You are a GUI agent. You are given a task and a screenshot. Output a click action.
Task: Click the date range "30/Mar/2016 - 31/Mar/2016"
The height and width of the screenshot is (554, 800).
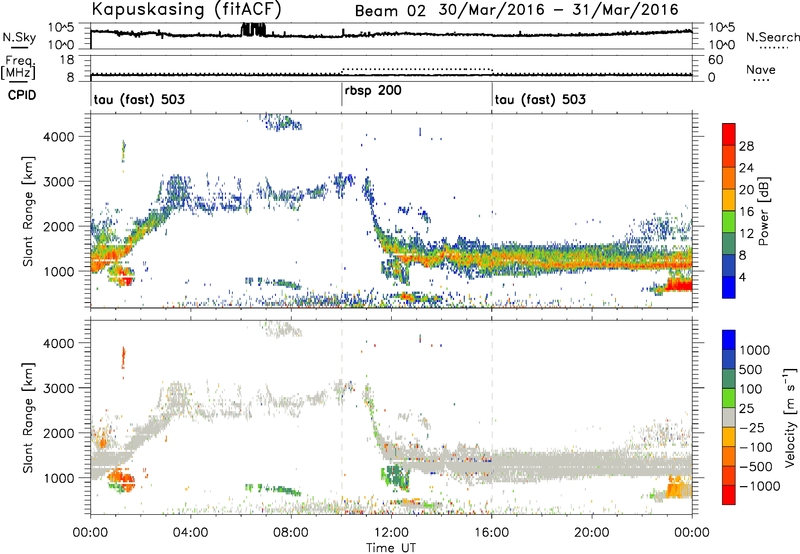(559, 10)
